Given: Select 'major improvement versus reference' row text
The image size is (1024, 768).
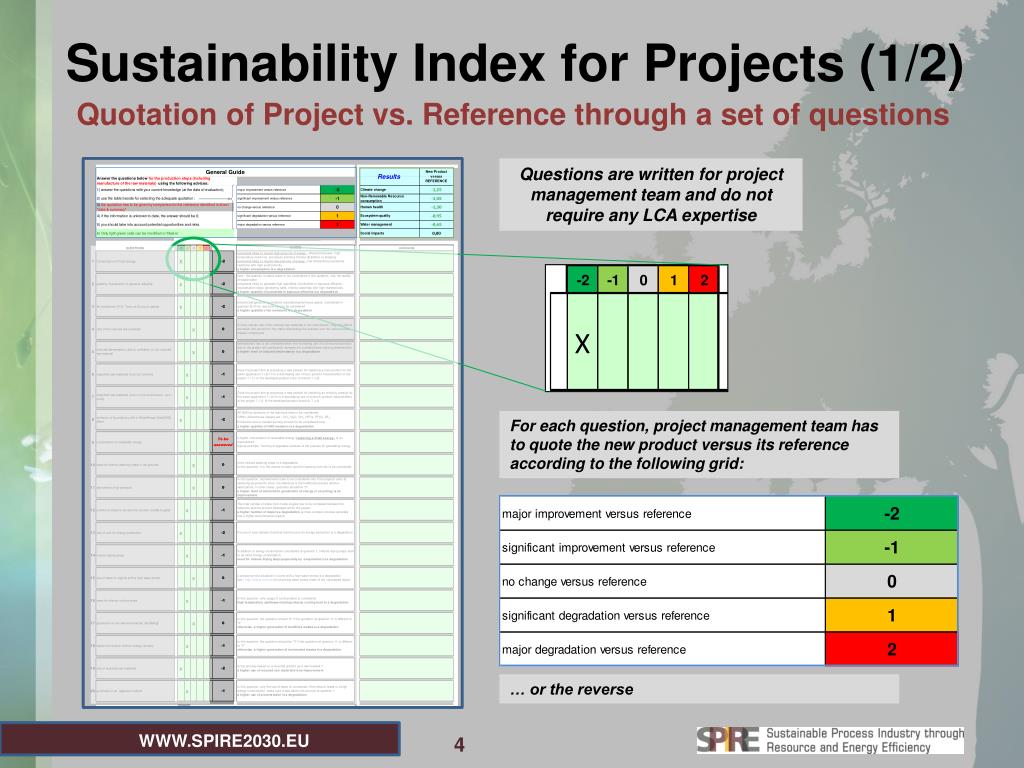Looking at the screenshot, I should (x=596, y=514).
